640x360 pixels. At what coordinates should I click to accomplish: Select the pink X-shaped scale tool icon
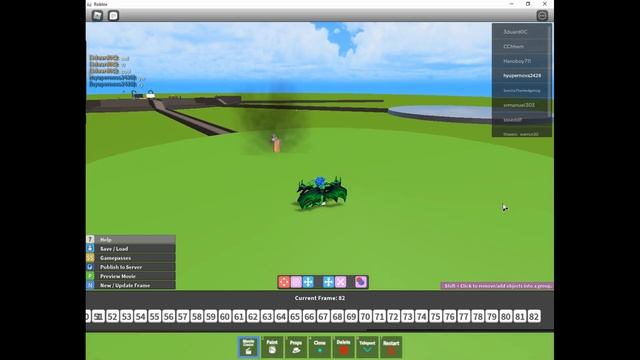[340, 282]
